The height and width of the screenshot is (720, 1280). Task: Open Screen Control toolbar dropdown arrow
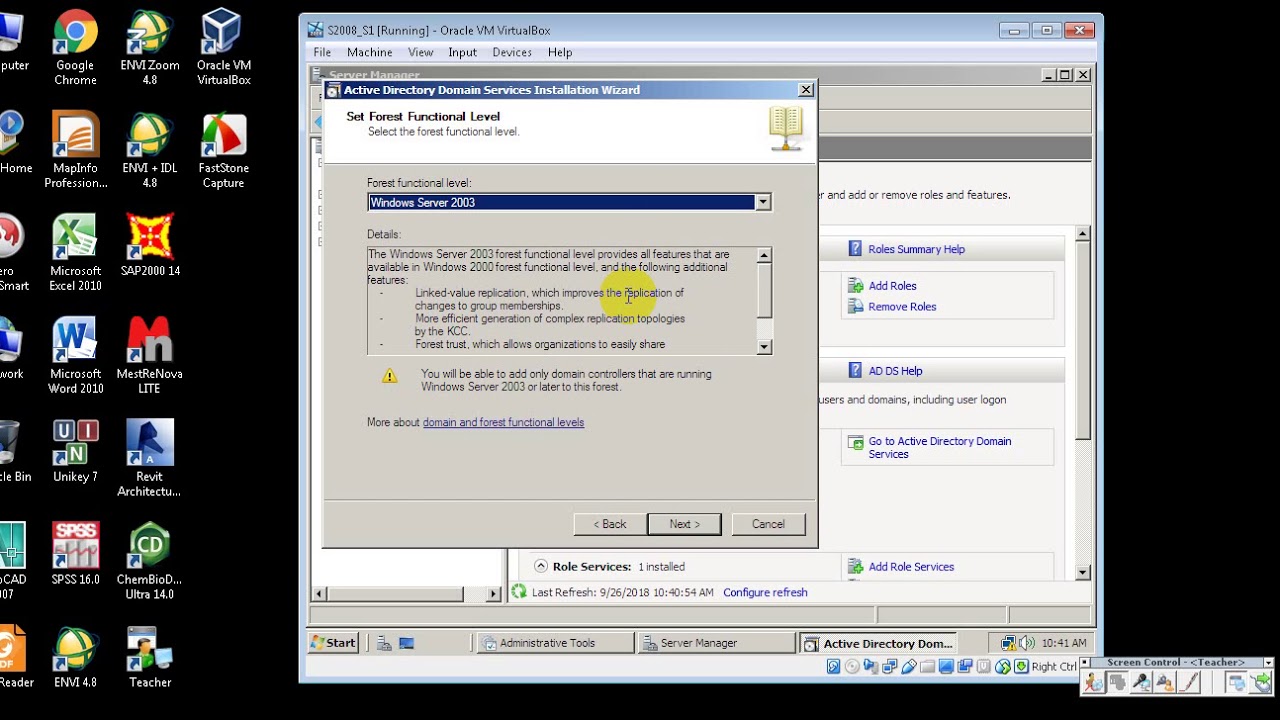pos(1268,662)
